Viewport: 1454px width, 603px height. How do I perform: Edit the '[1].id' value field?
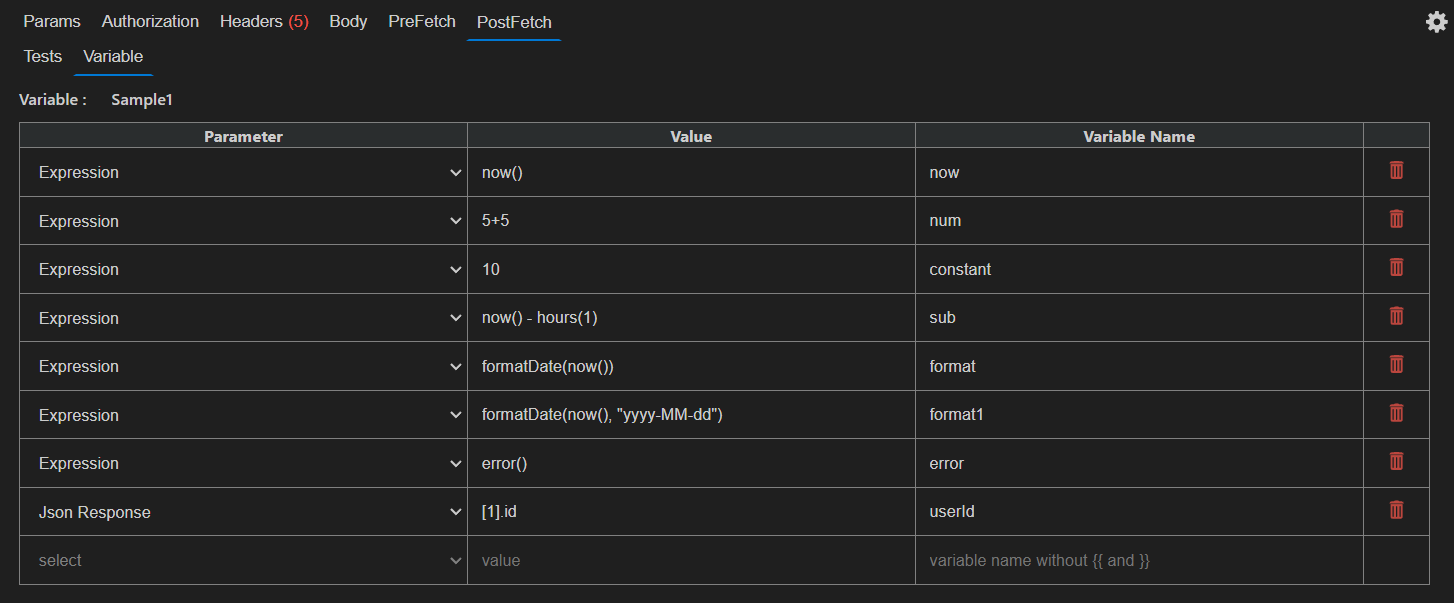pos(691,512)
